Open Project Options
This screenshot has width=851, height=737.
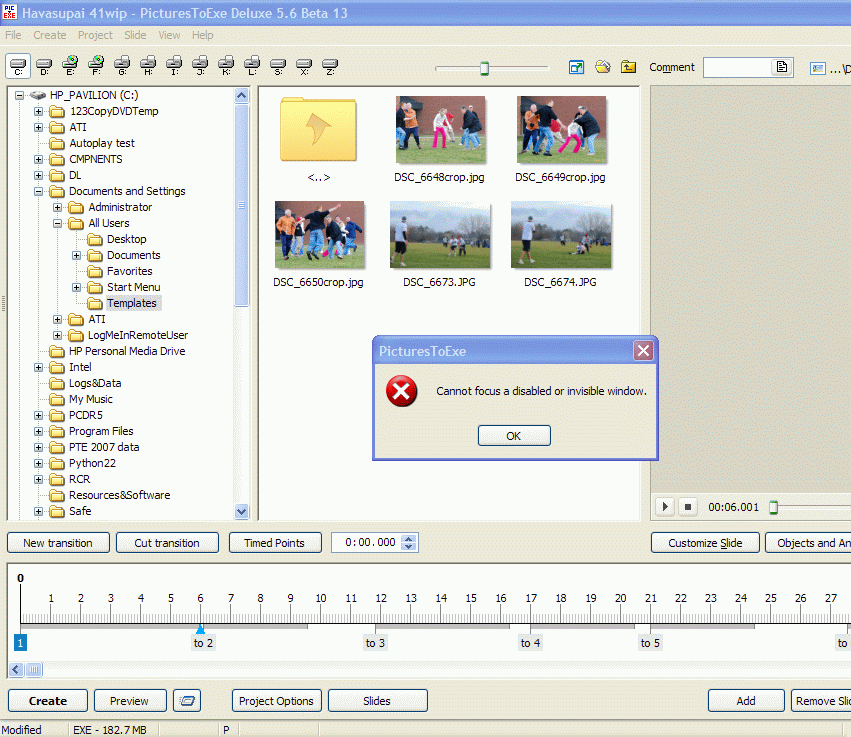[x=276, y=701]
